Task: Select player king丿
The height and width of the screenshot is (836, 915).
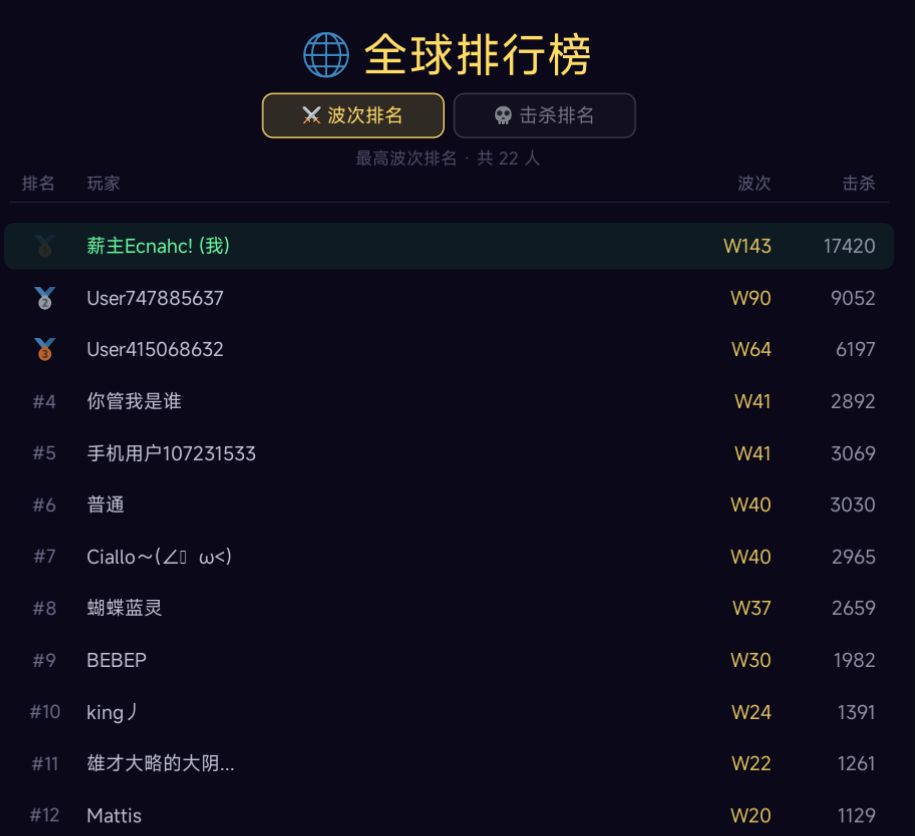Action: pos(112,712)
